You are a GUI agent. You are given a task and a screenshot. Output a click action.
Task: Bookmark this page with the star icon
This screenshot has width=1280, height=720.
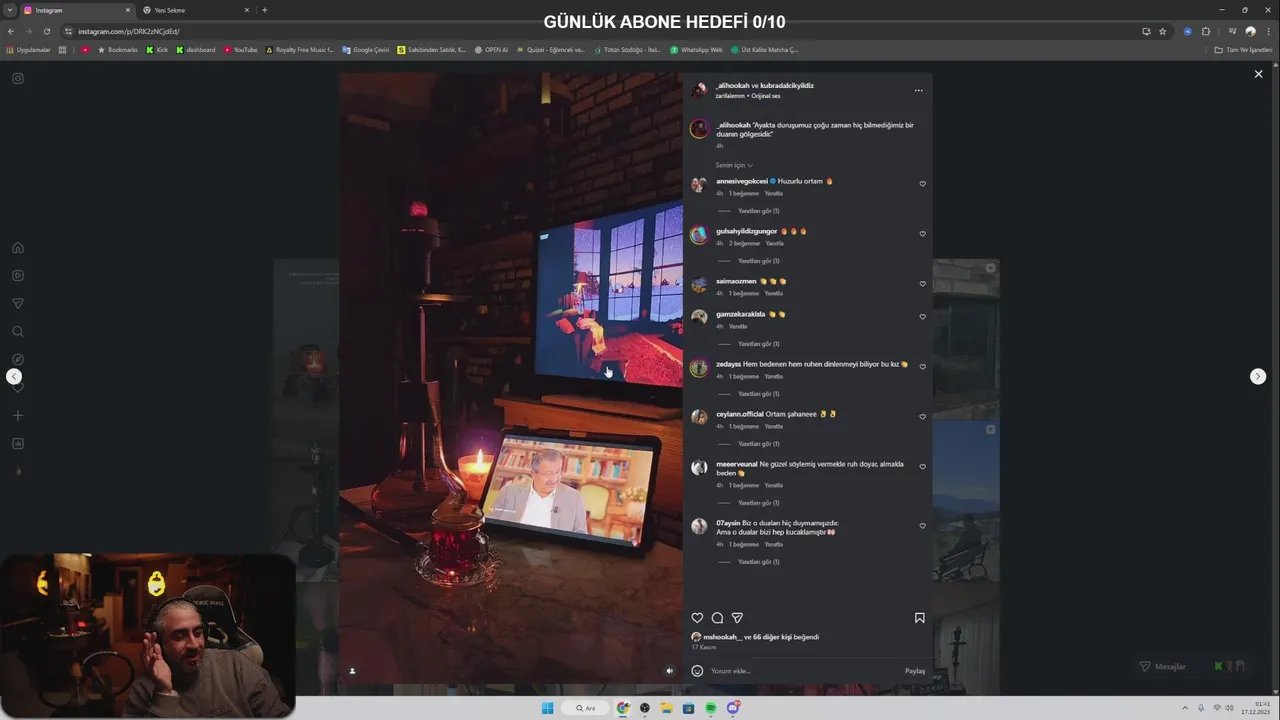tap(1162, 31)
